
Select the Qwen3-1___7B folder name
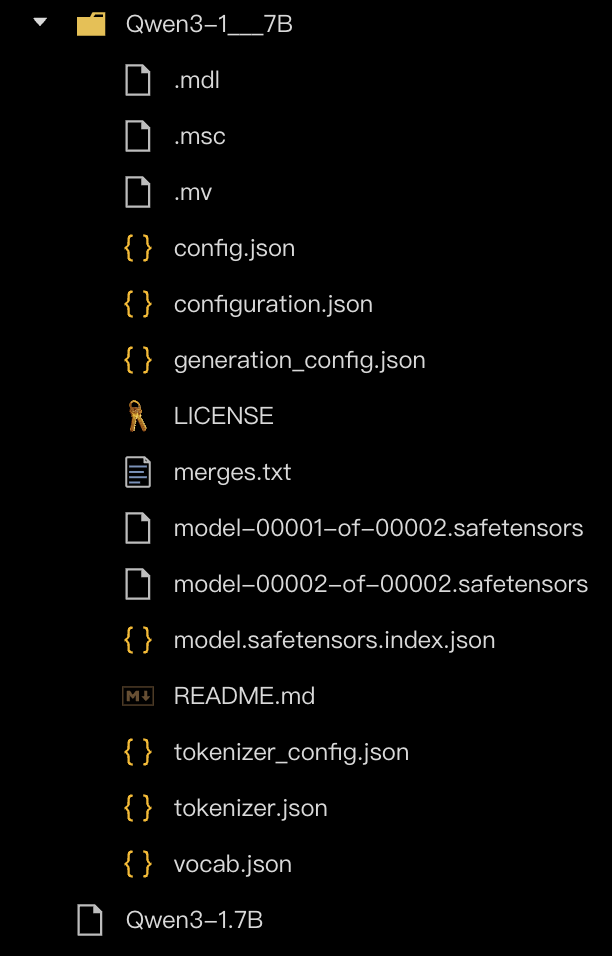[x=209, y=25]
